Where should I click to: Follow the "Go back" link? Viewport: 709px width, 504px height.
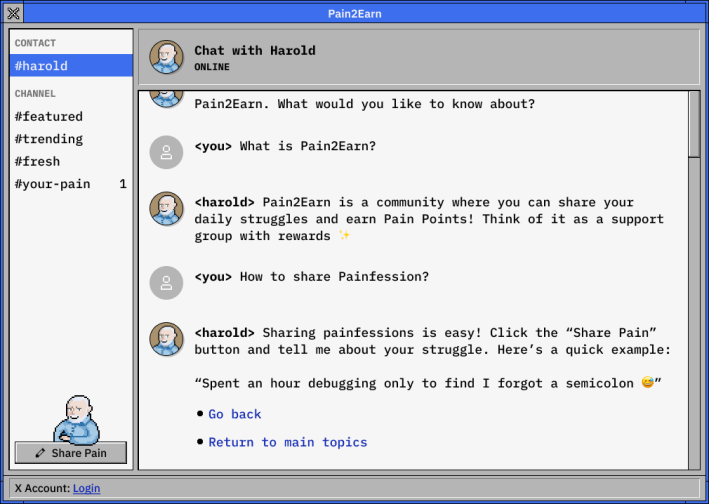[x=235, y=414]
